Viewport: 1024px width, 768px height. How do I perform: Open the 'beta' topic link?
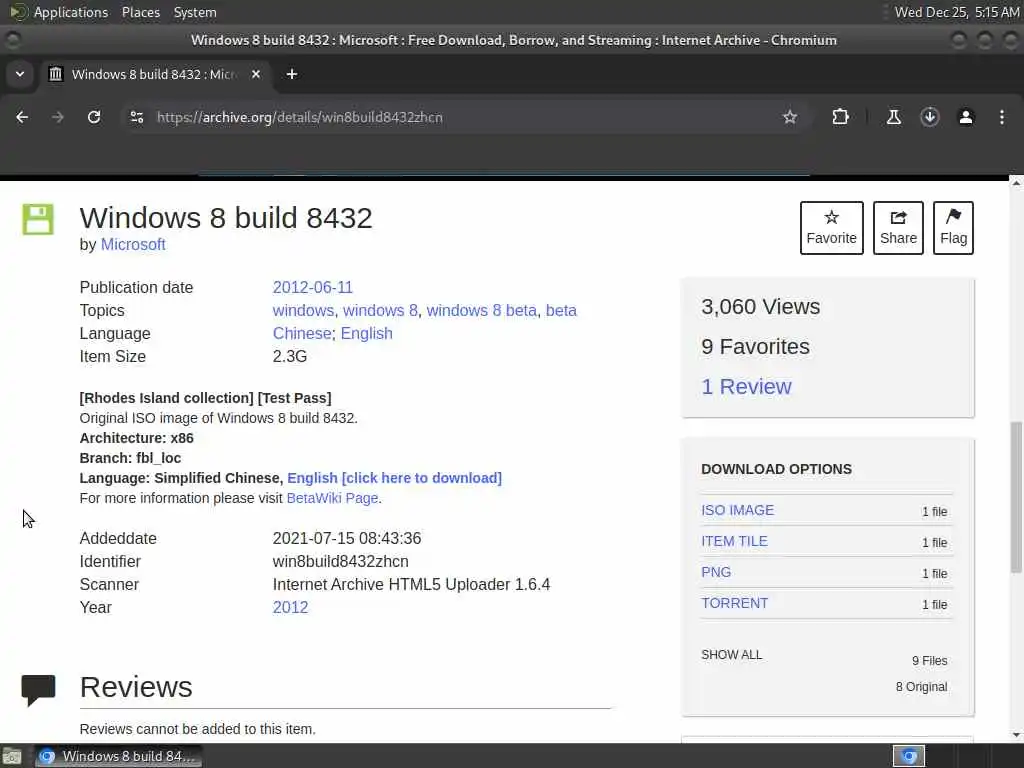coord(561,310)
